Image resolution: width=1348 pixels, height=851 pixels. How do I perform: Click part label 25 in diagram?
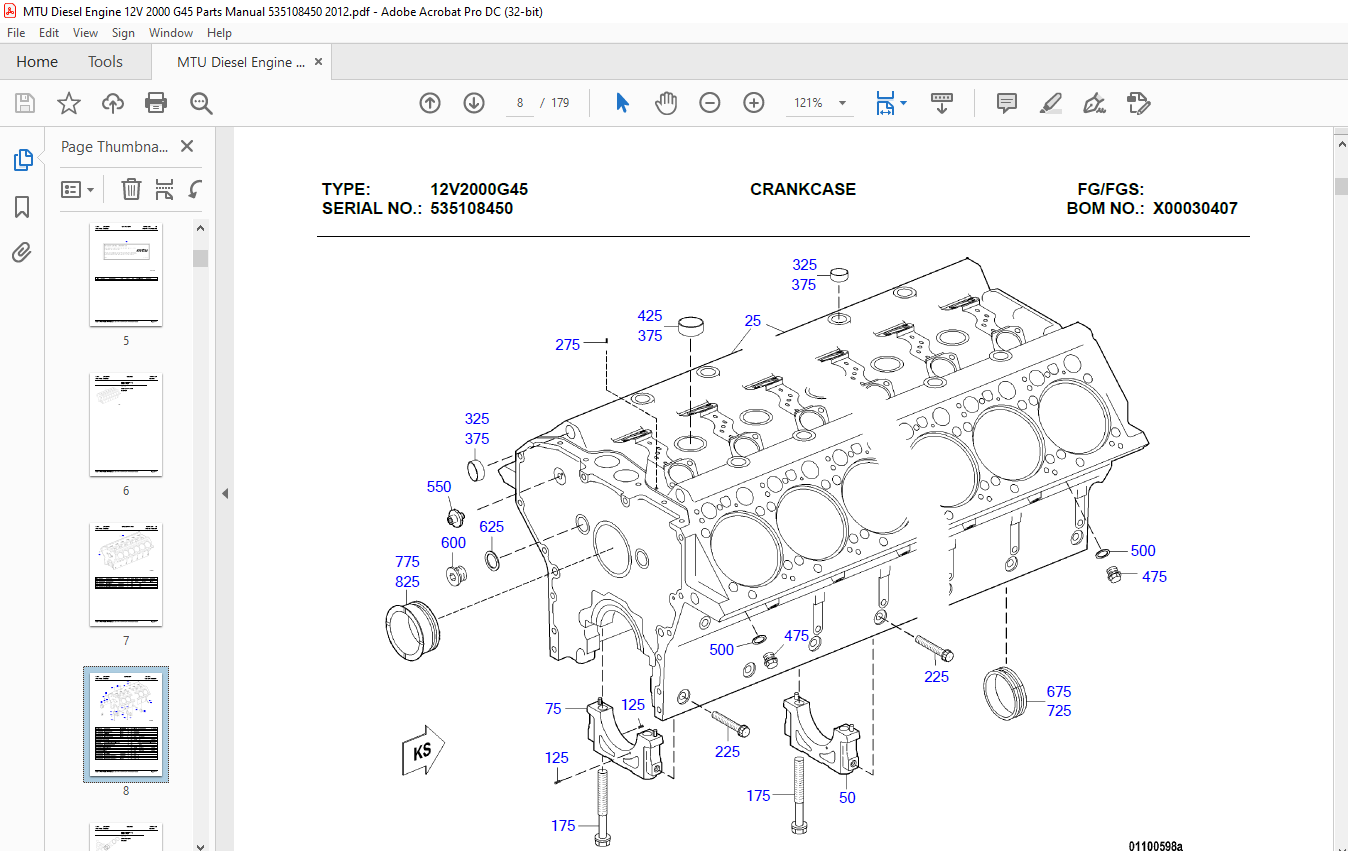(x=753, y=321)
